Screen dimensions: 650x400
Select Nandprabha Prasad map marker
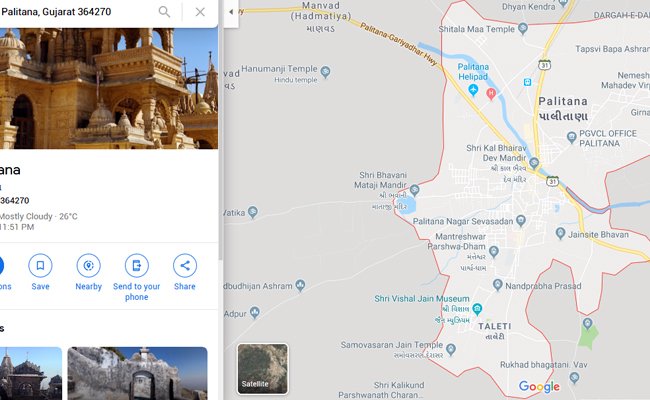tap(498, 284)
